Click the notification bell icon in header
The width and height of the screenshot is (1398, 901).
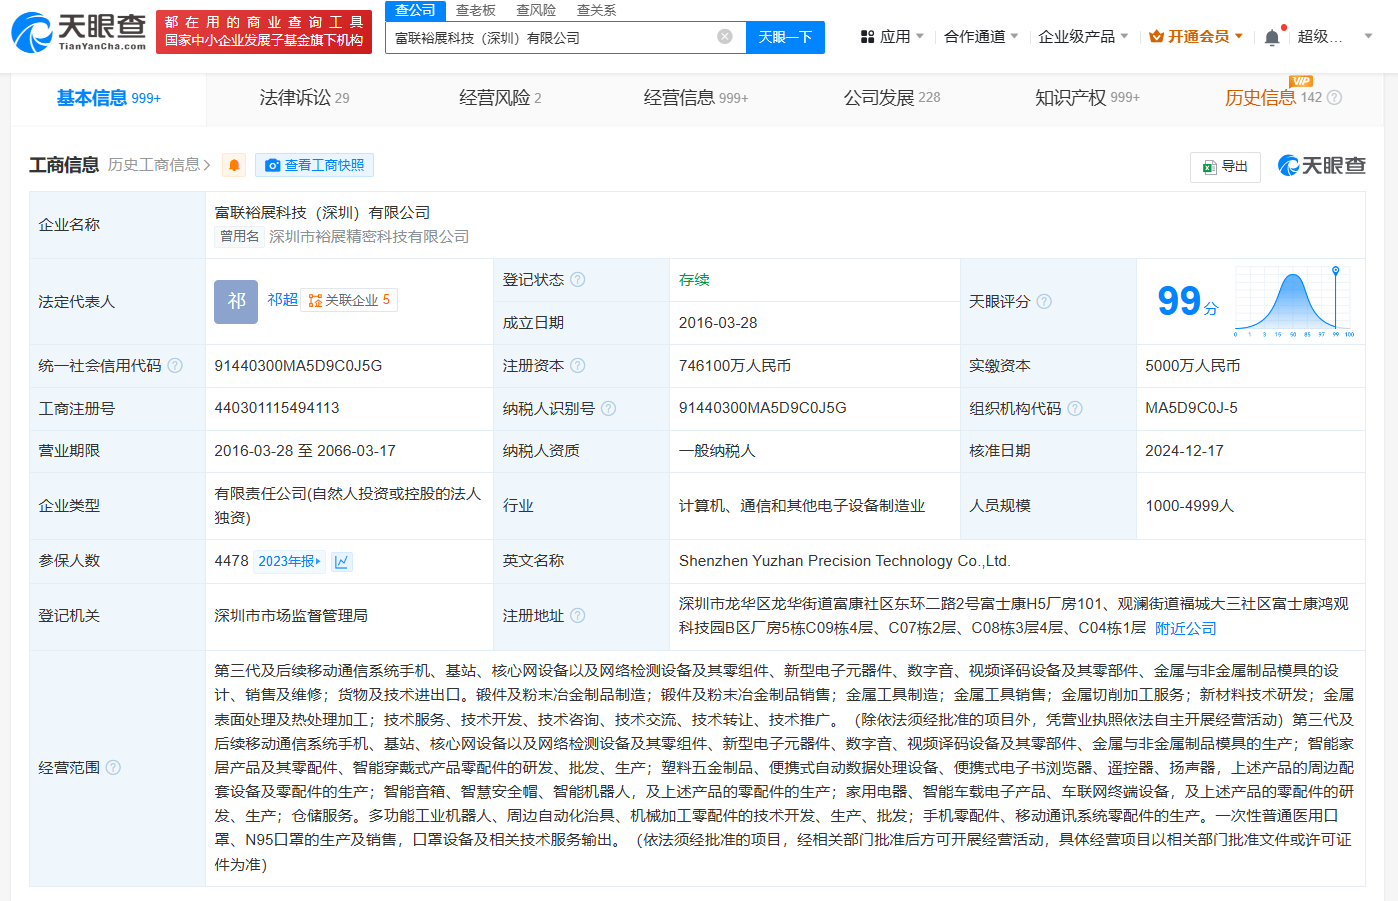[x=1271, y=37]
